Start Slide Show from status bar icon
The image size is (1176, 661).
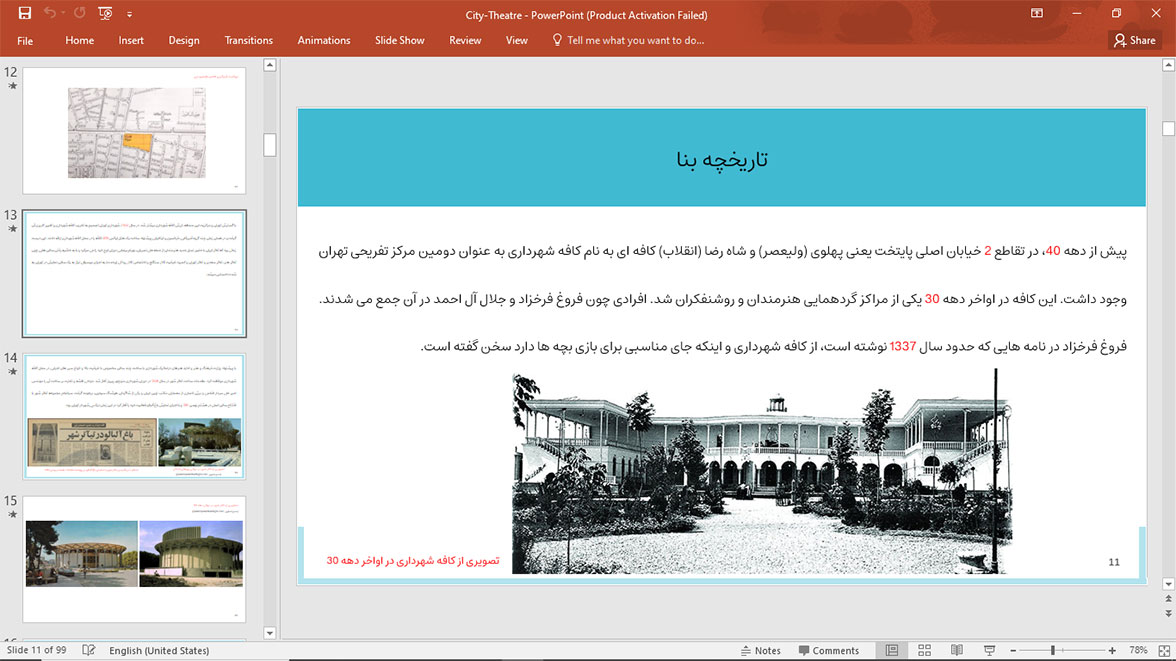click(x=989, y=650)
